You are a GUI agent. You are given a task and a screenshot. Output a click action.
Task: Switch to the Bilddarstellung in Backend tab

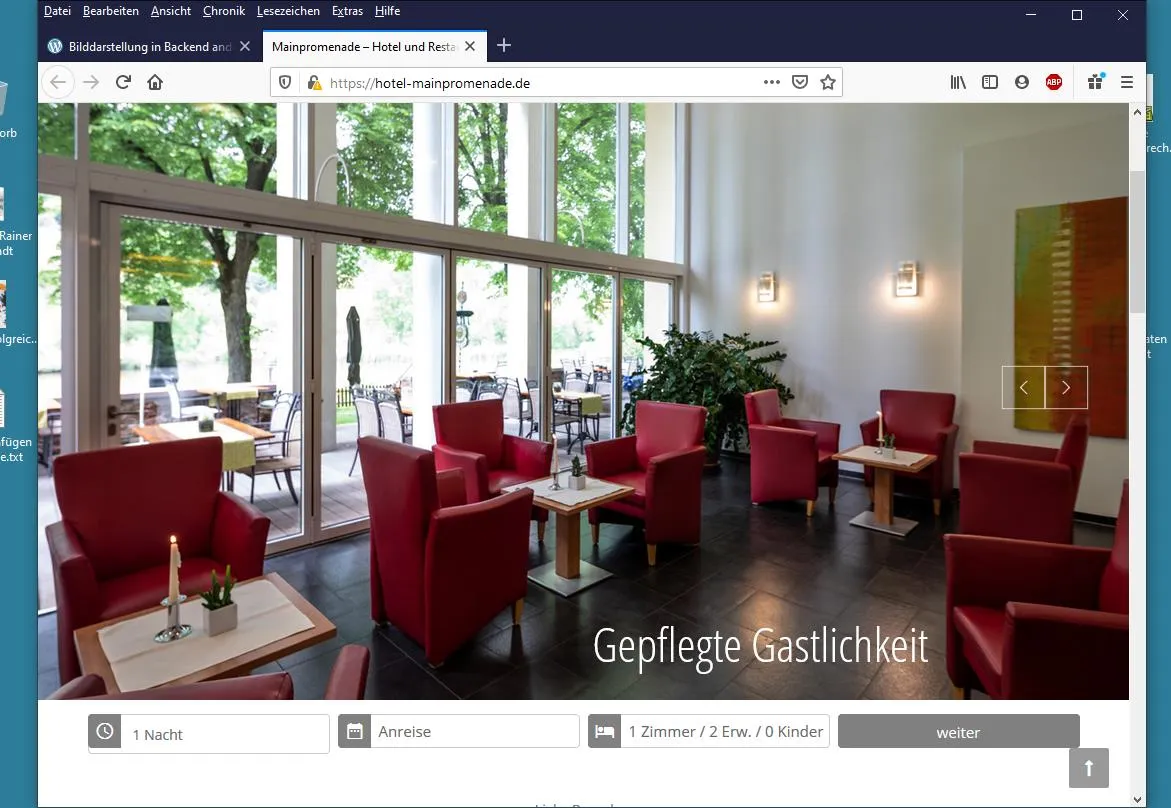[149, 46]
